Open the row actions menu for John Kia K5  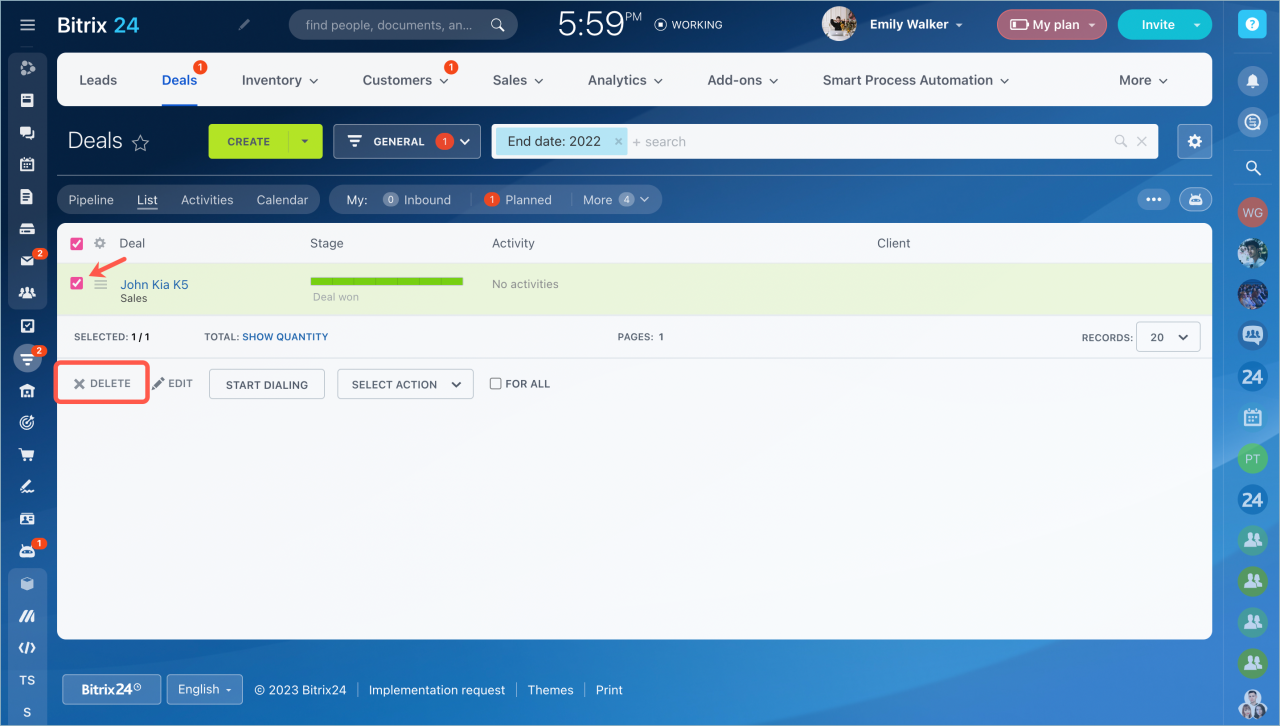click(100, 285)
